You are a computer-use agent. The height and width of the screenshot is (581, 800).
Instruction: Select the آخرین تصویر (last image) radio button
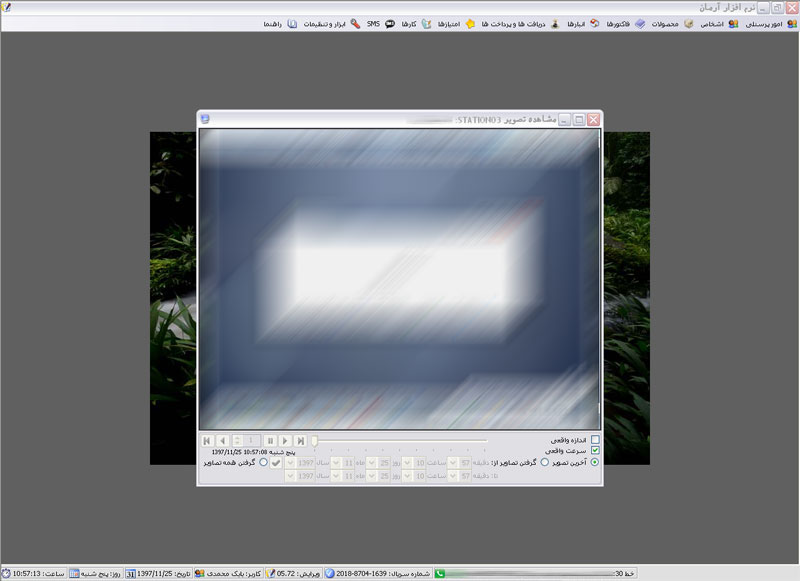[595, 462]
